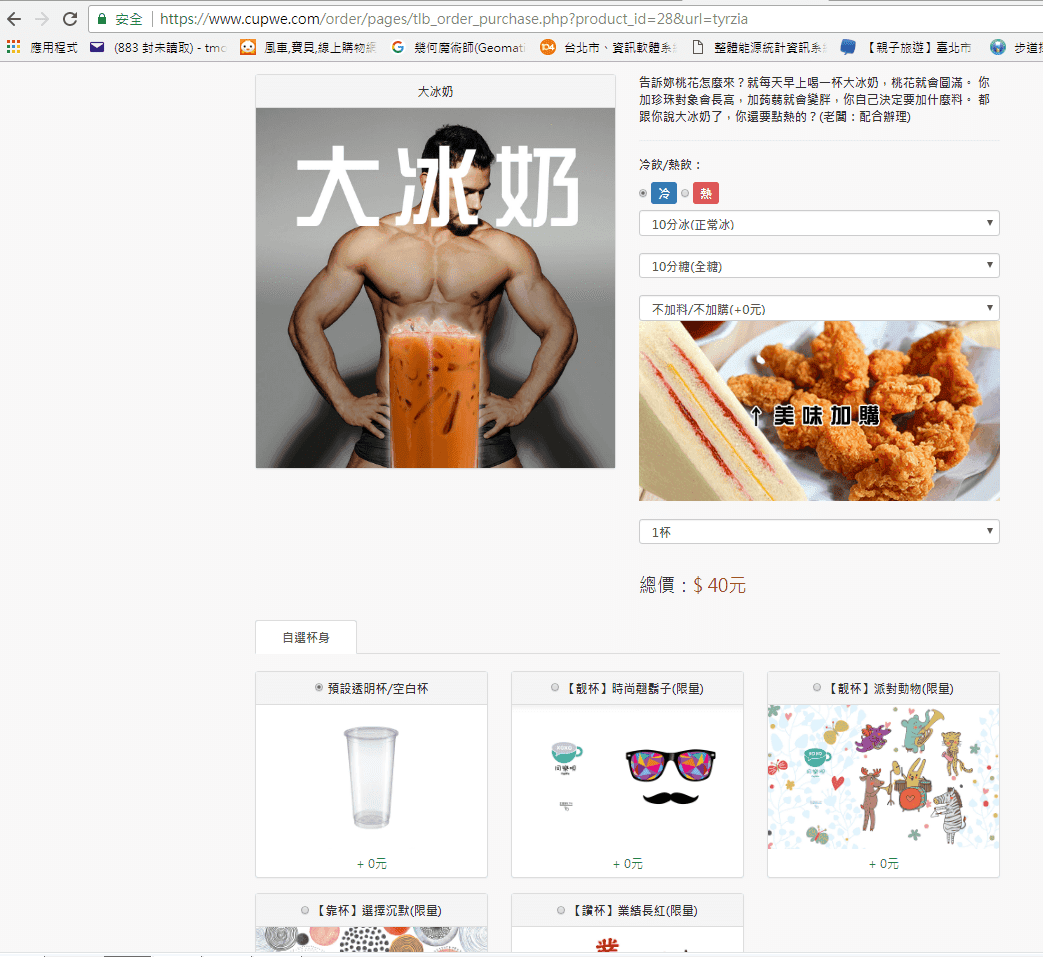
Task: Switch to the 自選杯身 tab
Action: 306,637
